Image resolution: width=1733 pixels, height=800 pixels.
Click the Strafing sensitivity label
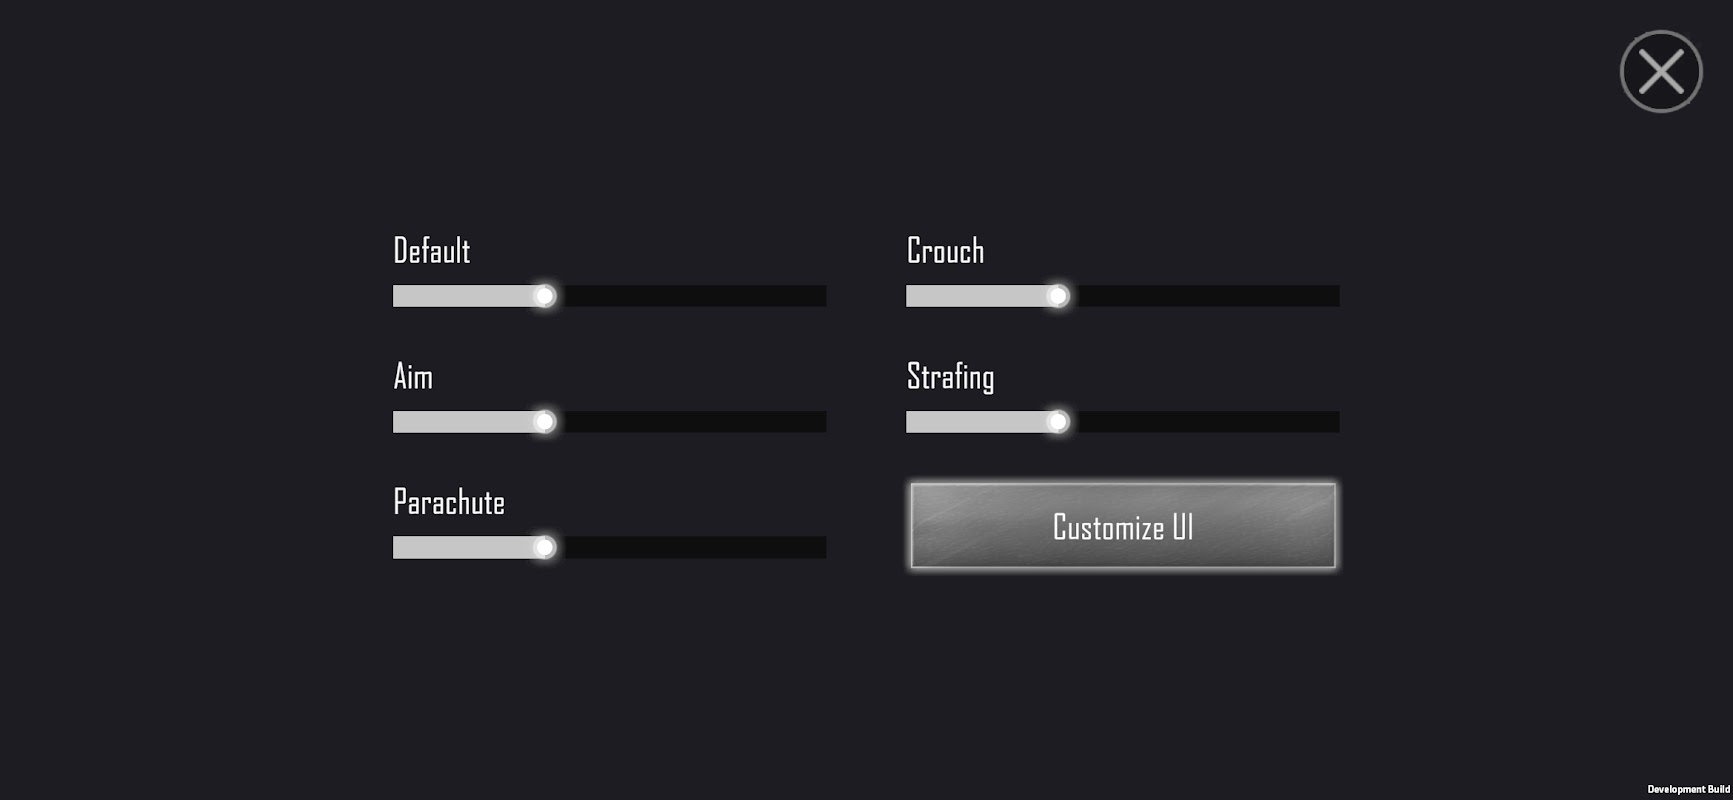pyautogui.click(x=950, y=377)
